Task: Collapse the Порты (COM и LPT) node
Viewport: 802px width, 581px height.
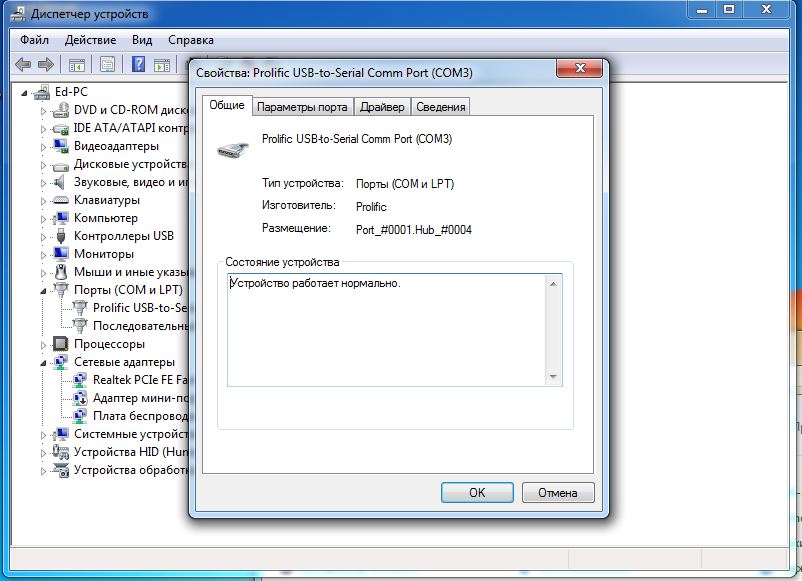Action: coord(44,291)
